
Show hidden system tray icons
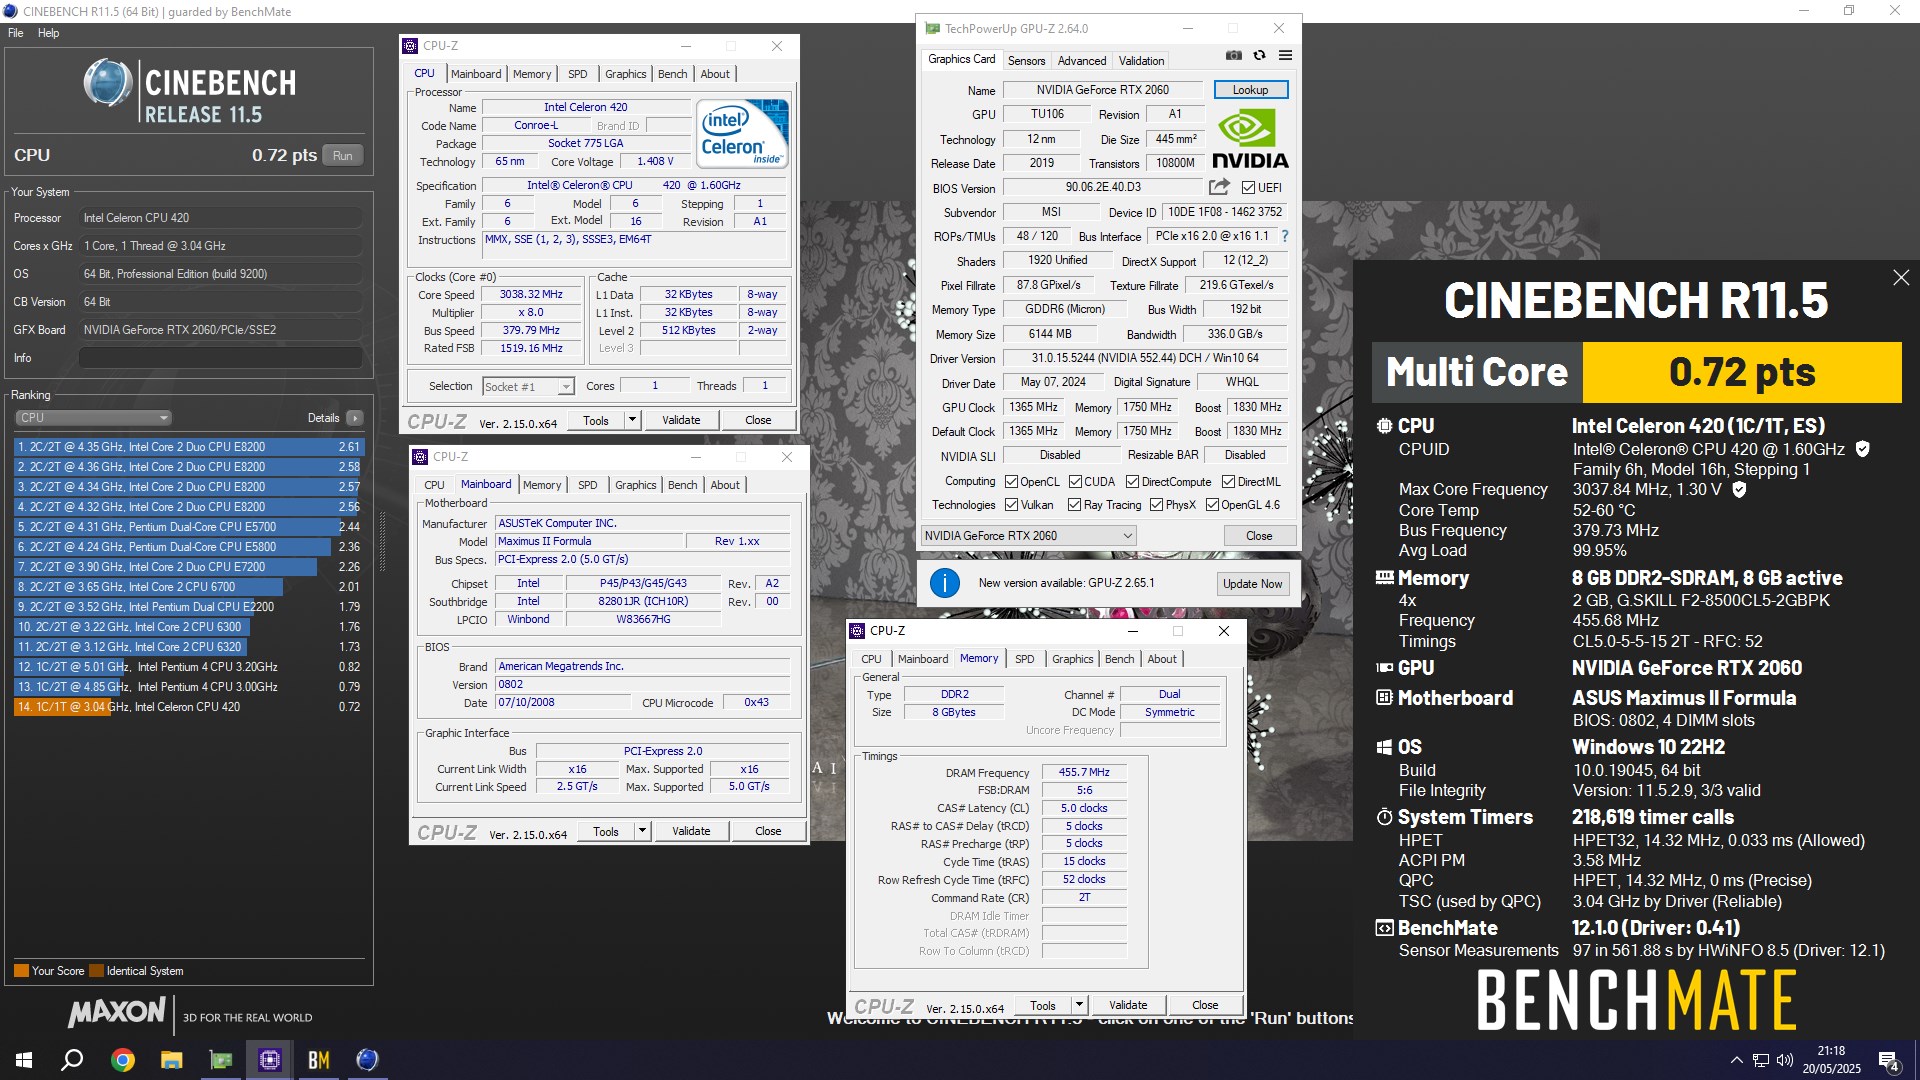1737,1060
